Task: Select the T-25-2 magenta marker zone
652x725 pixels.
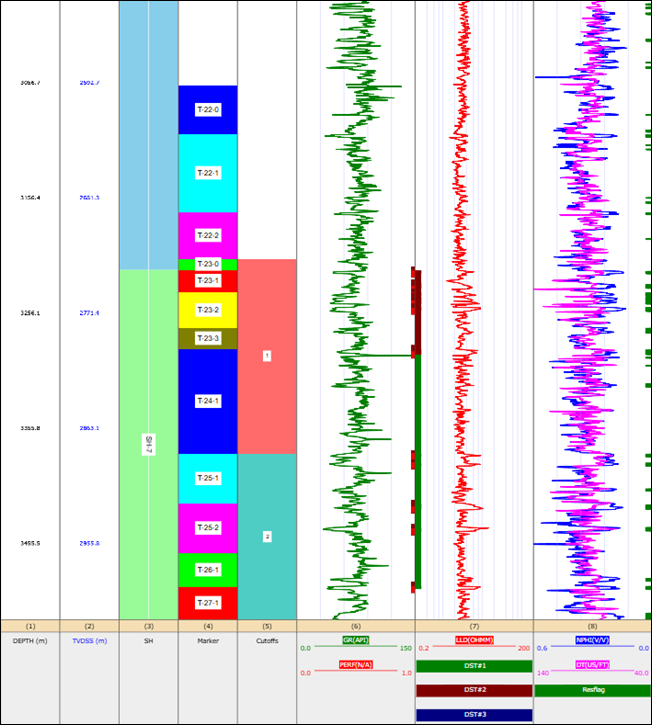Action: click(208, 528)
